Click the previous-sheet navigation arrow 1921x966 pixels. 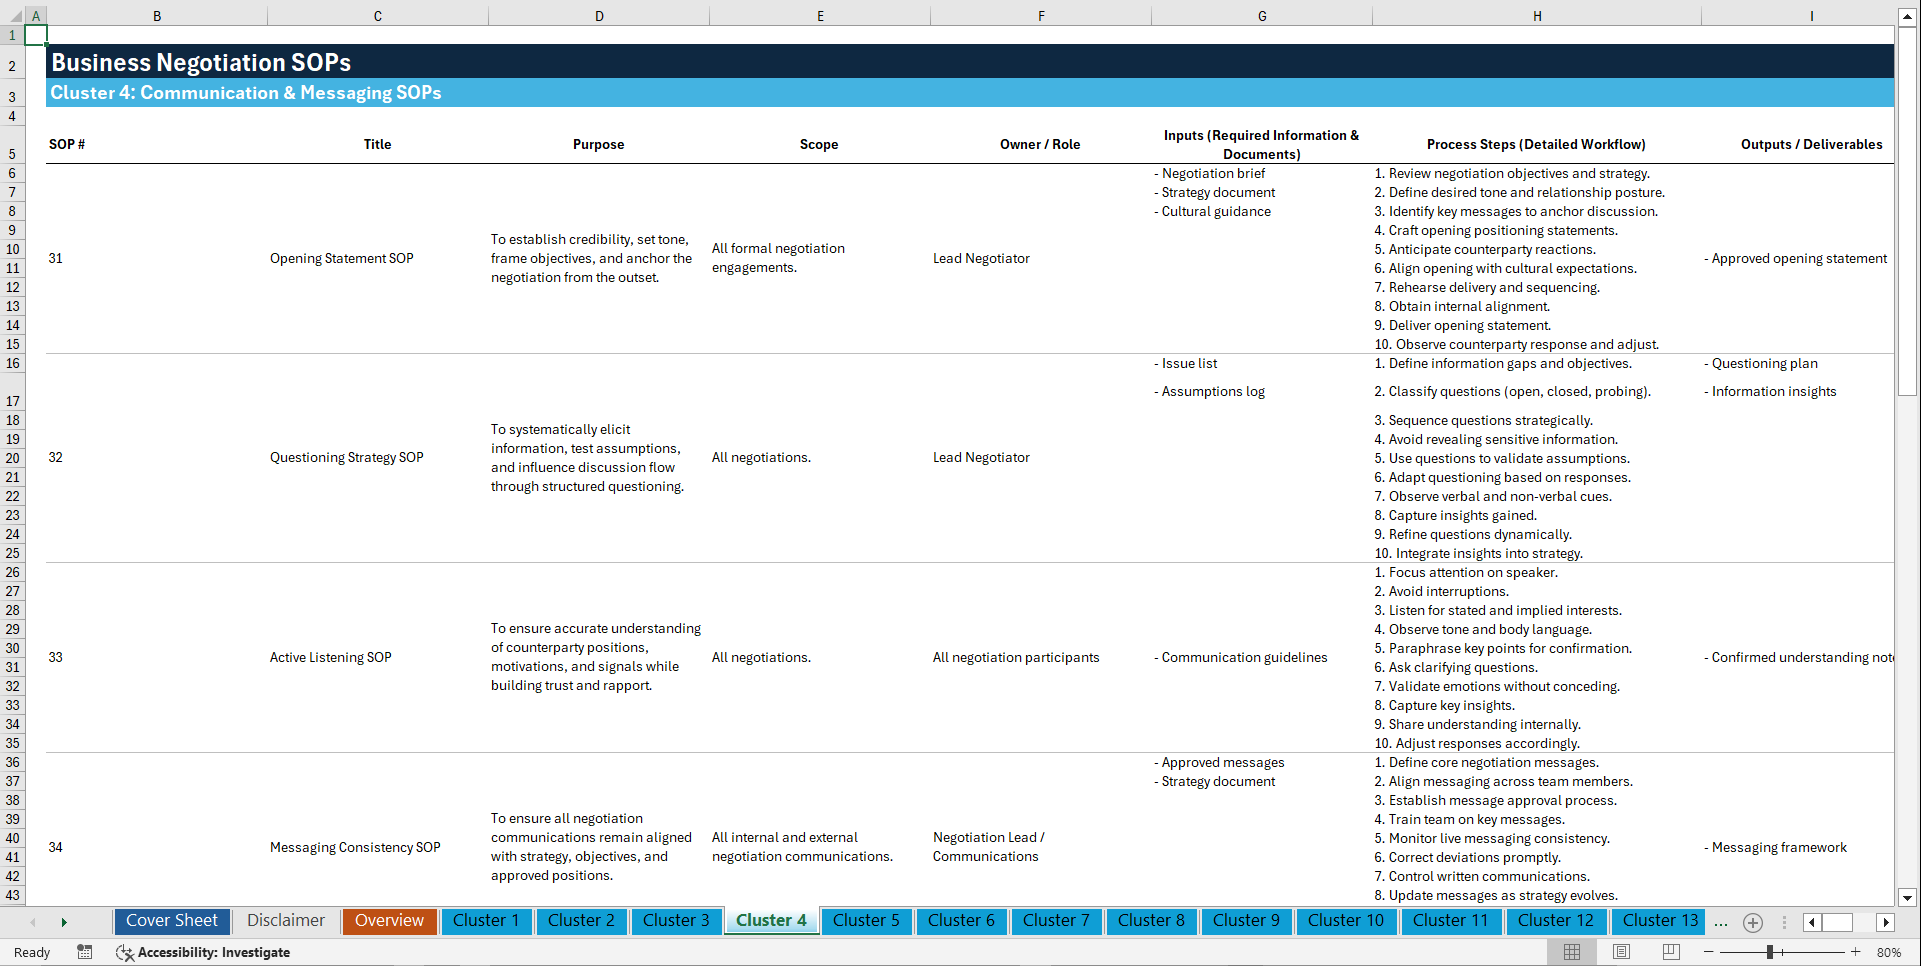point(33,922)
